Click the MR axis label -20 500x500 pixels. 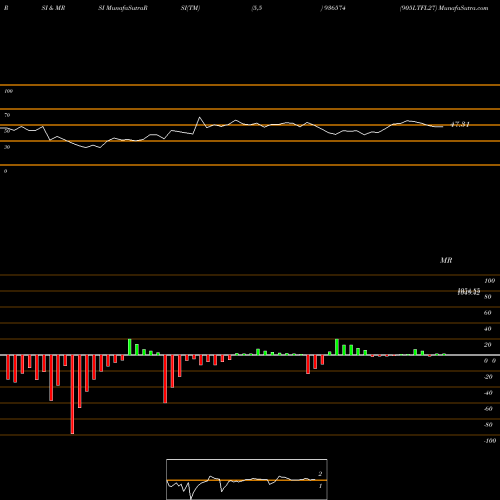[x=488, y=377]
